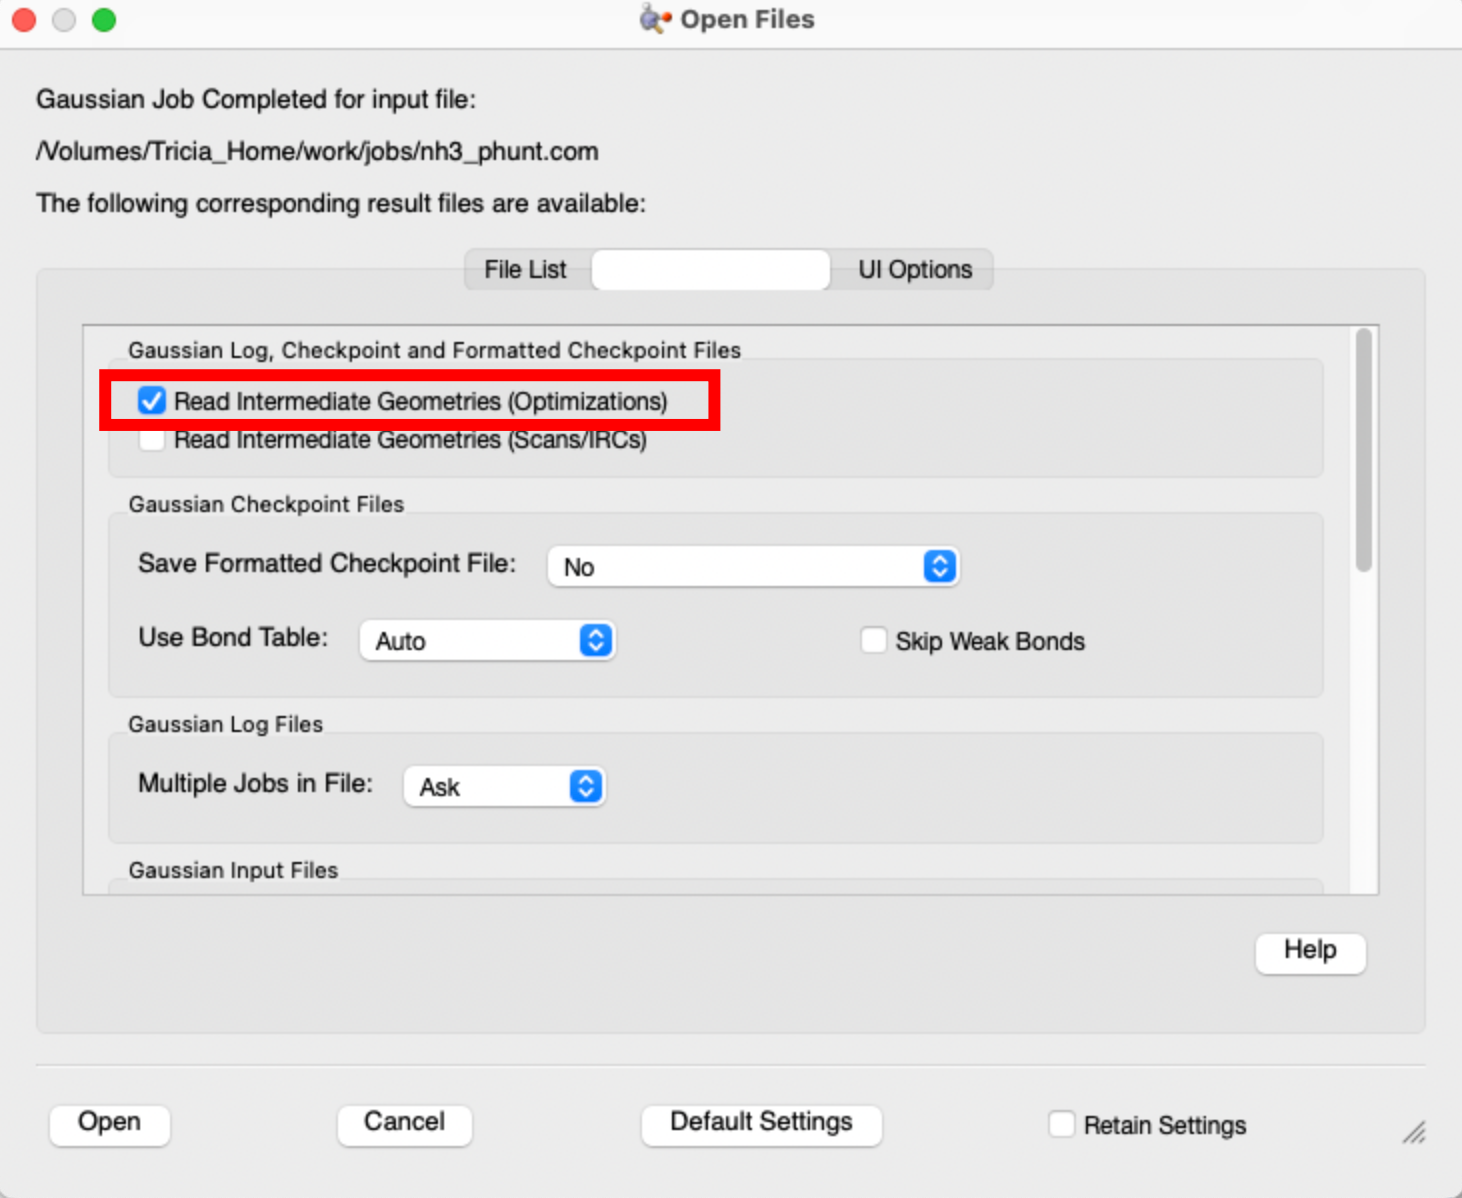This screenshot has height=1198, width=1462.
Task: Click the 'Use Bond Table:' label
Action: [233, 638]
